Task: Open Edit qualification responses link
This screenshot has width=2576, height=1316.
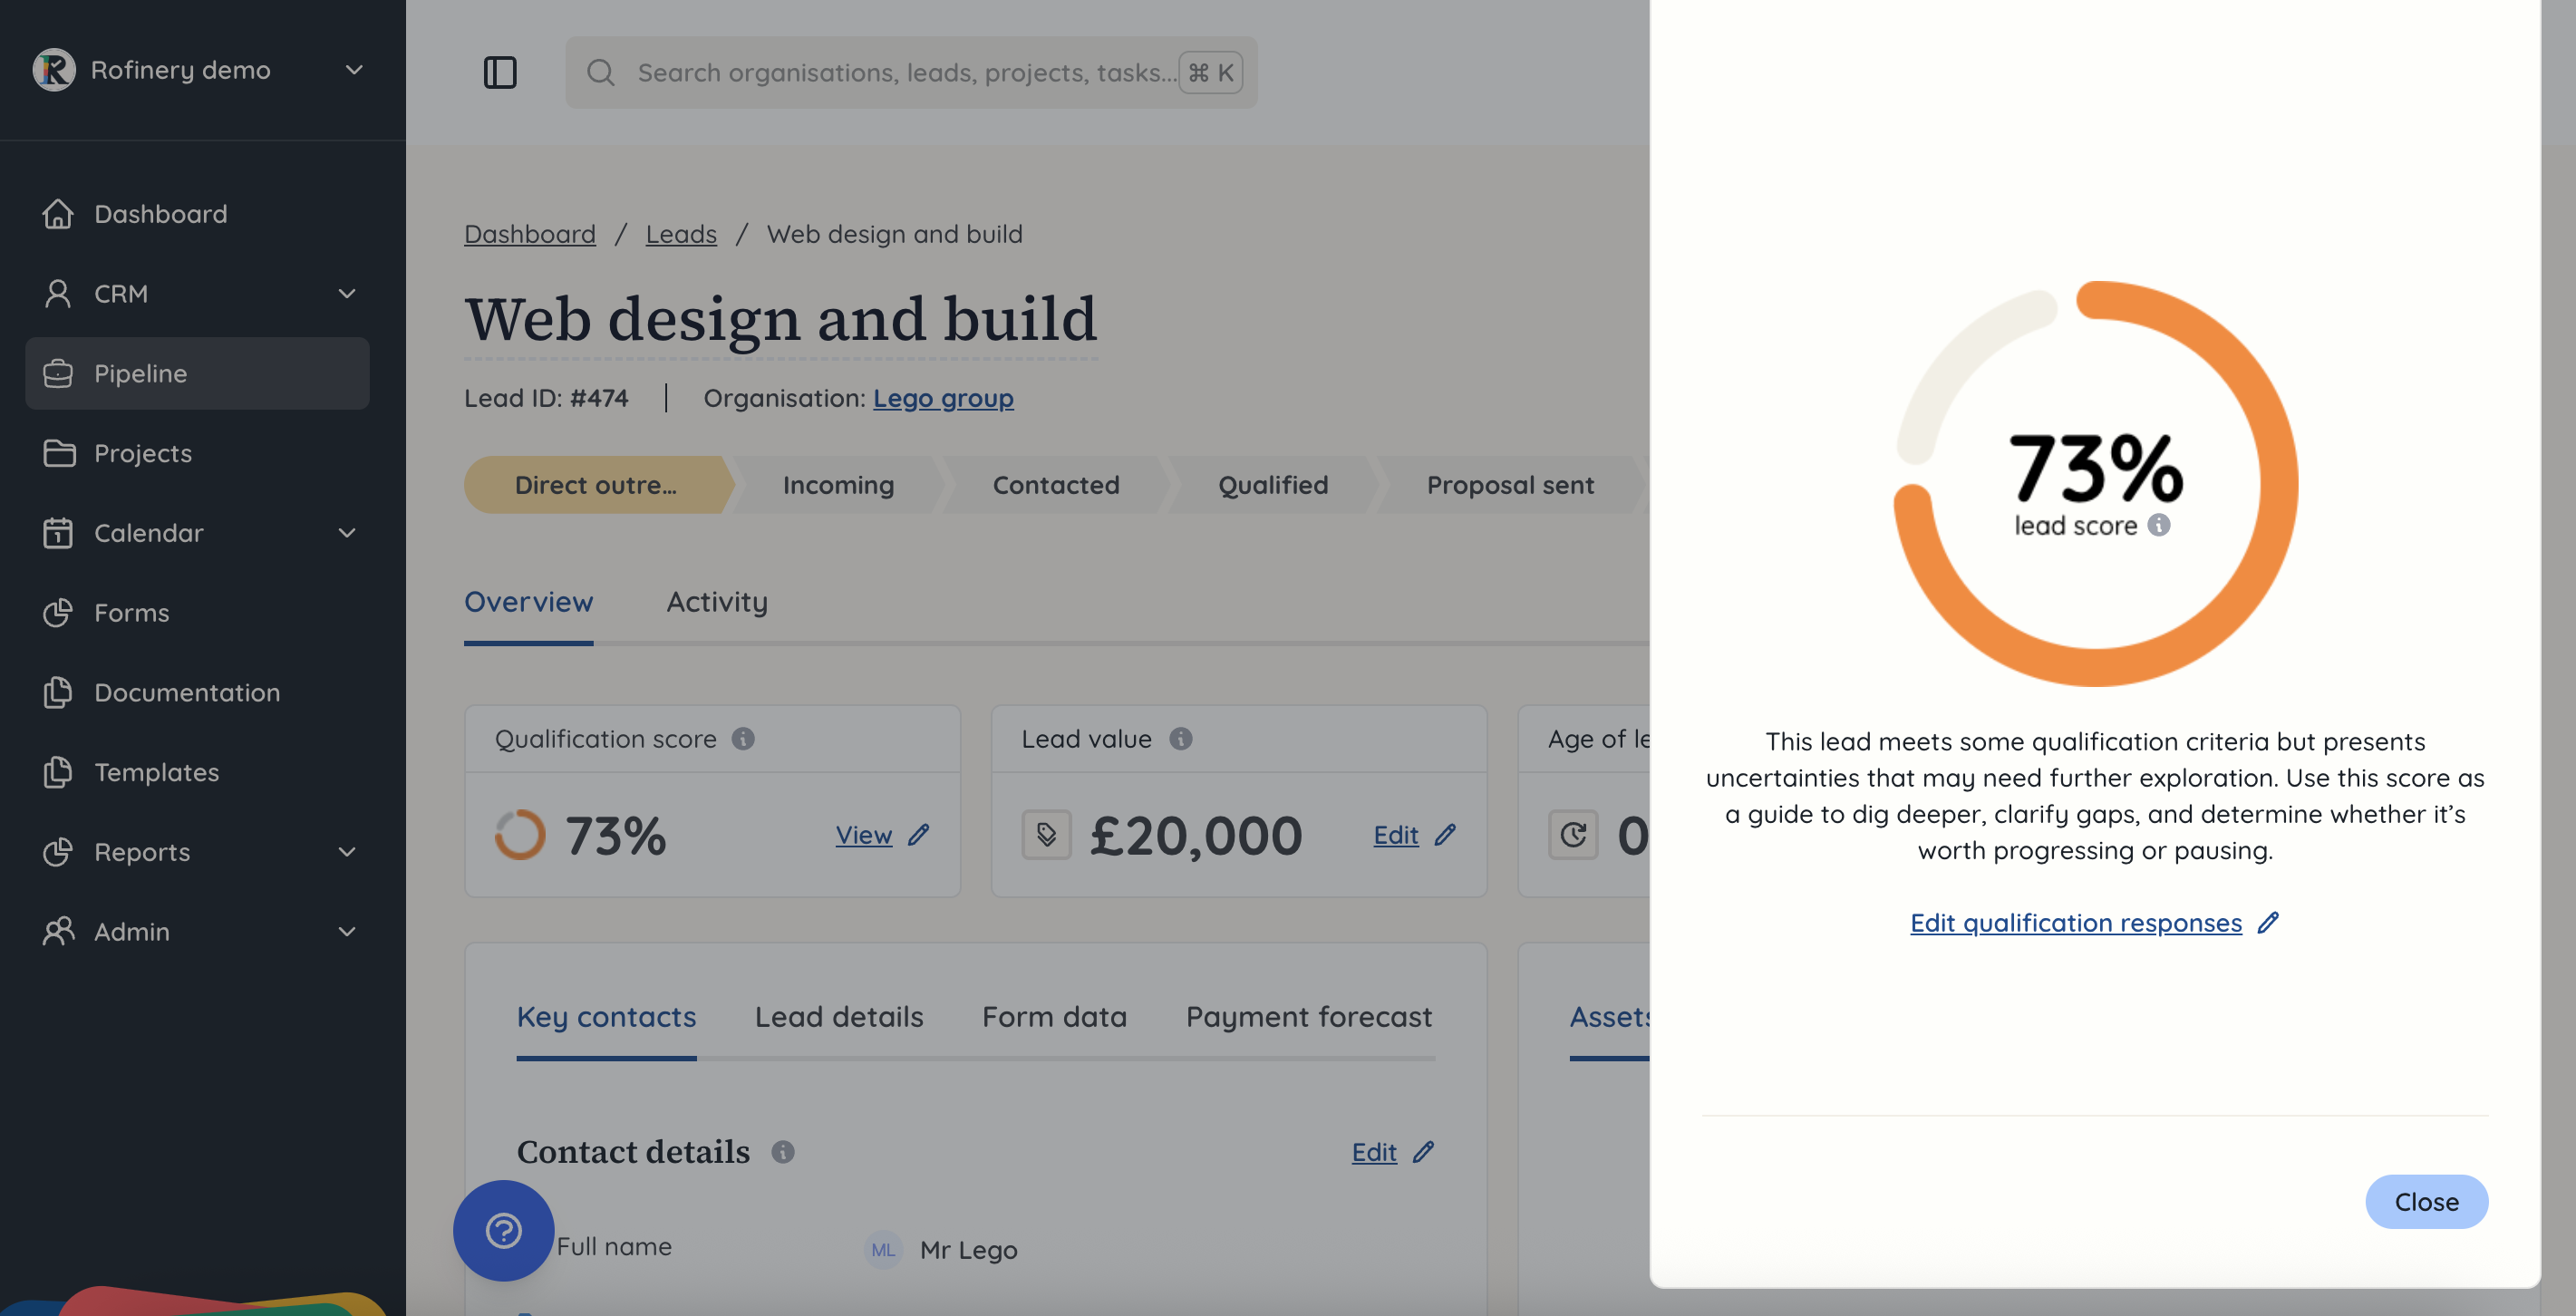Action: click(2076, 922)
